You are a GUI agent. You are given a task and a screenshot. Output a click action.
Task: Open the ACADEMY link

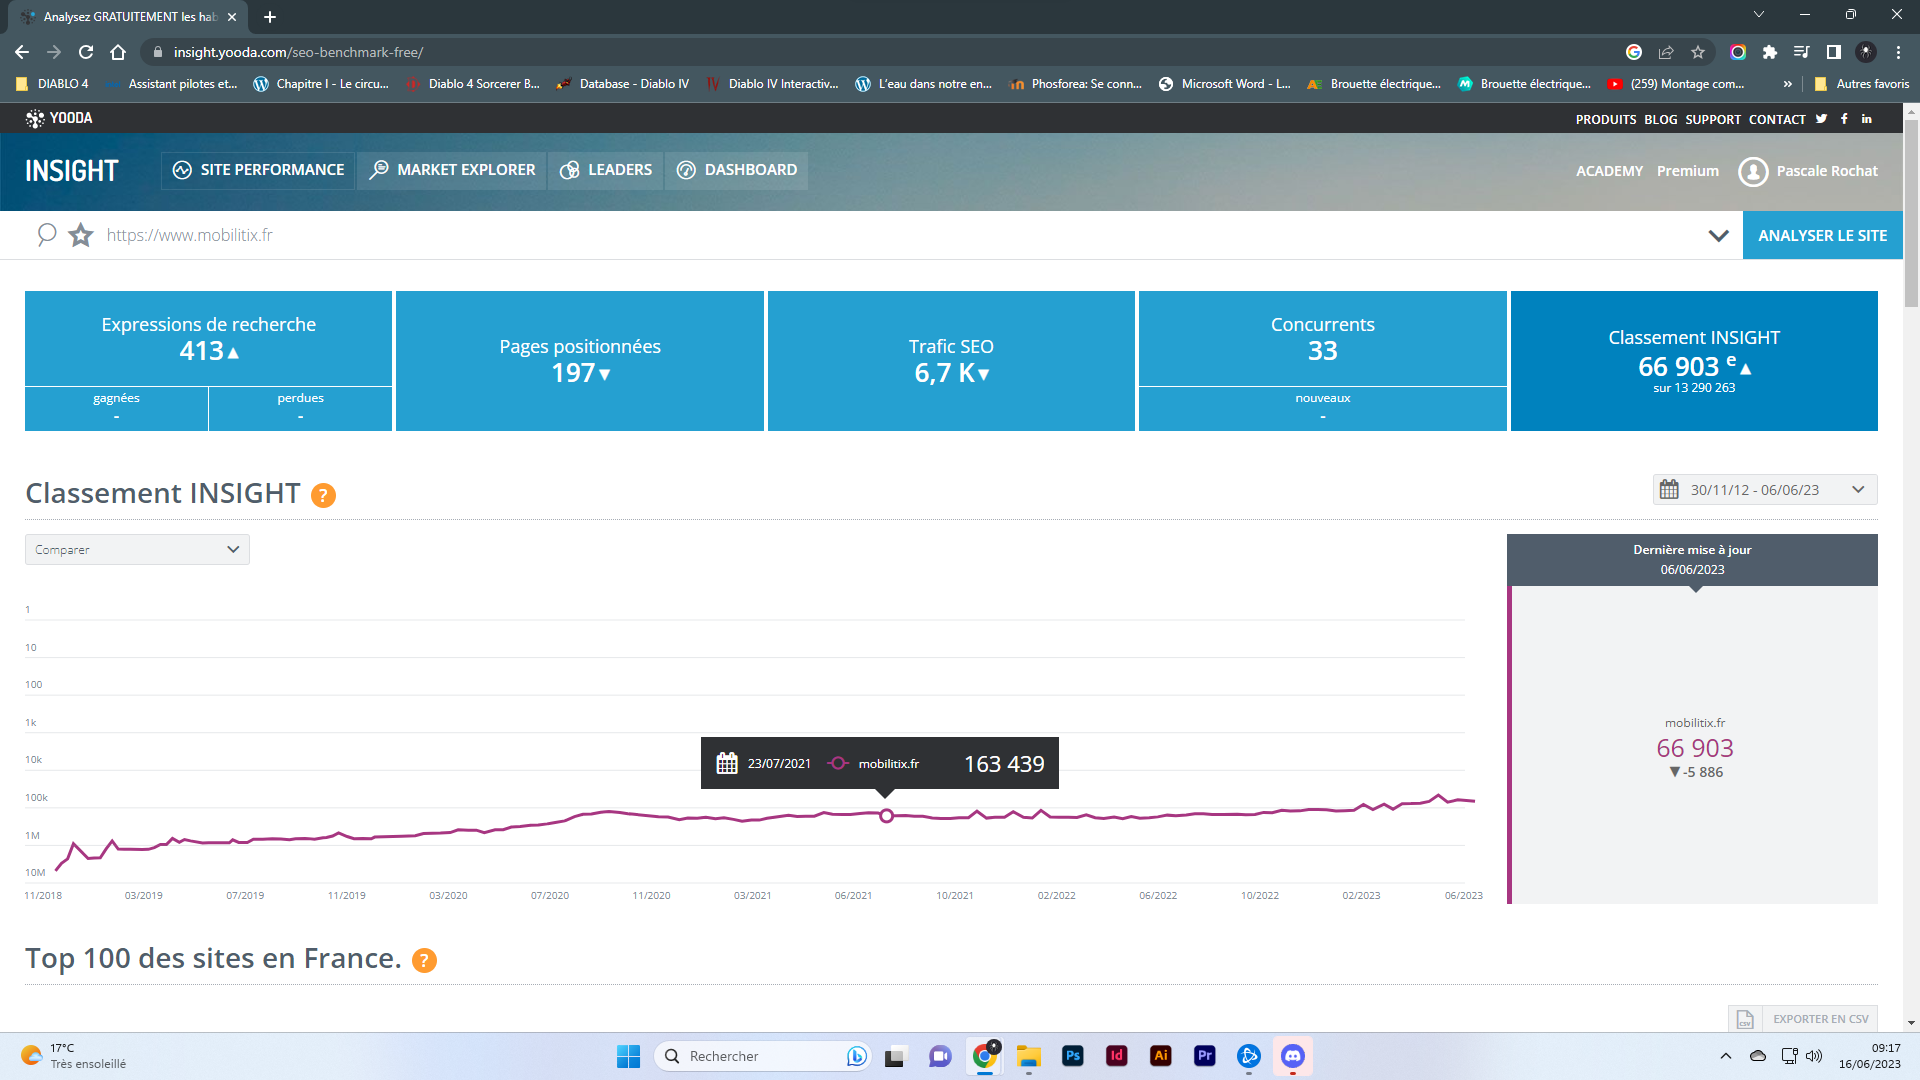1609,171
